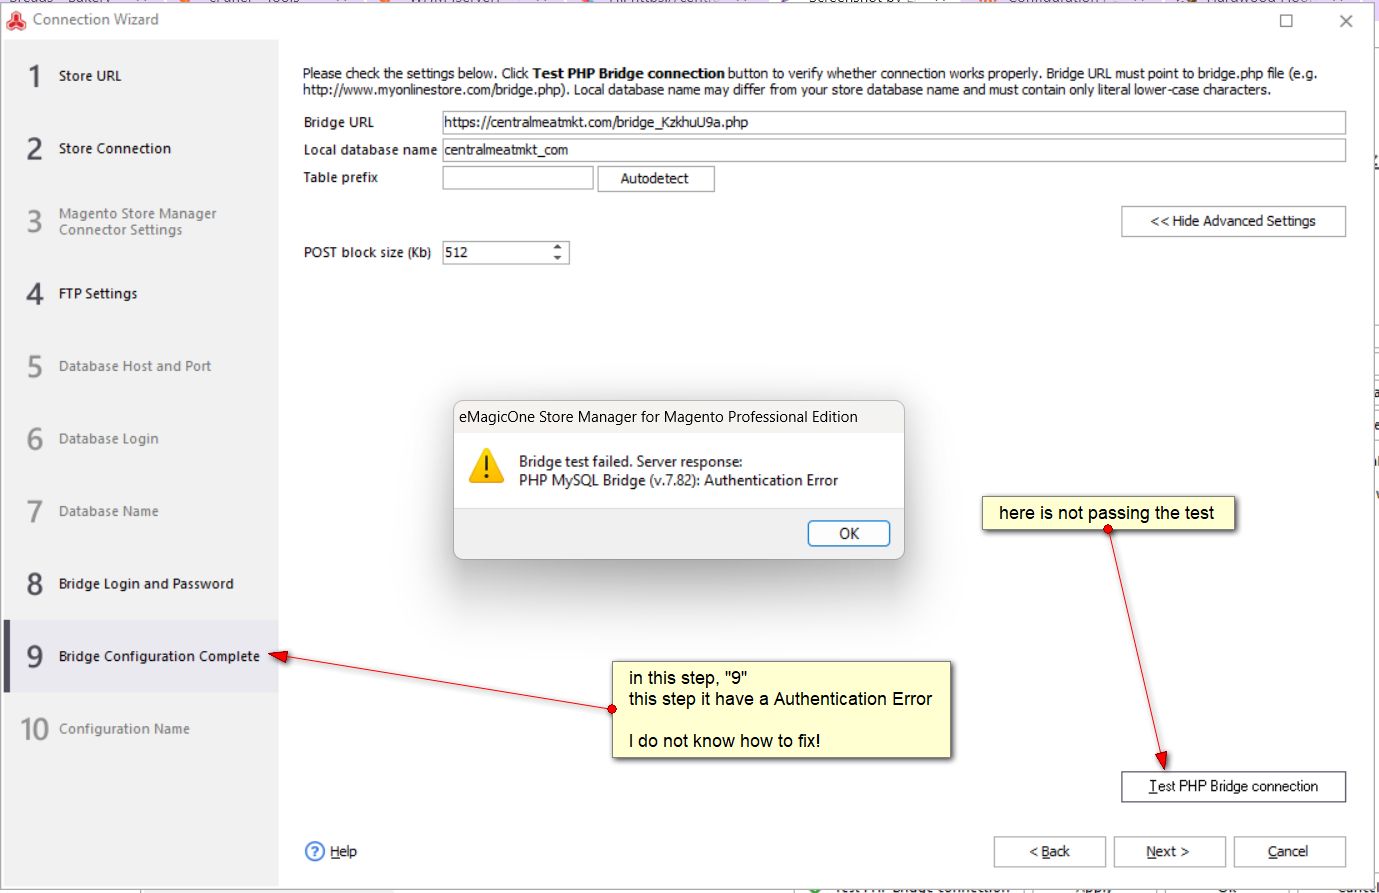
Task: Click the 'Connection Wizard' title text
Action: coord(96,19)
